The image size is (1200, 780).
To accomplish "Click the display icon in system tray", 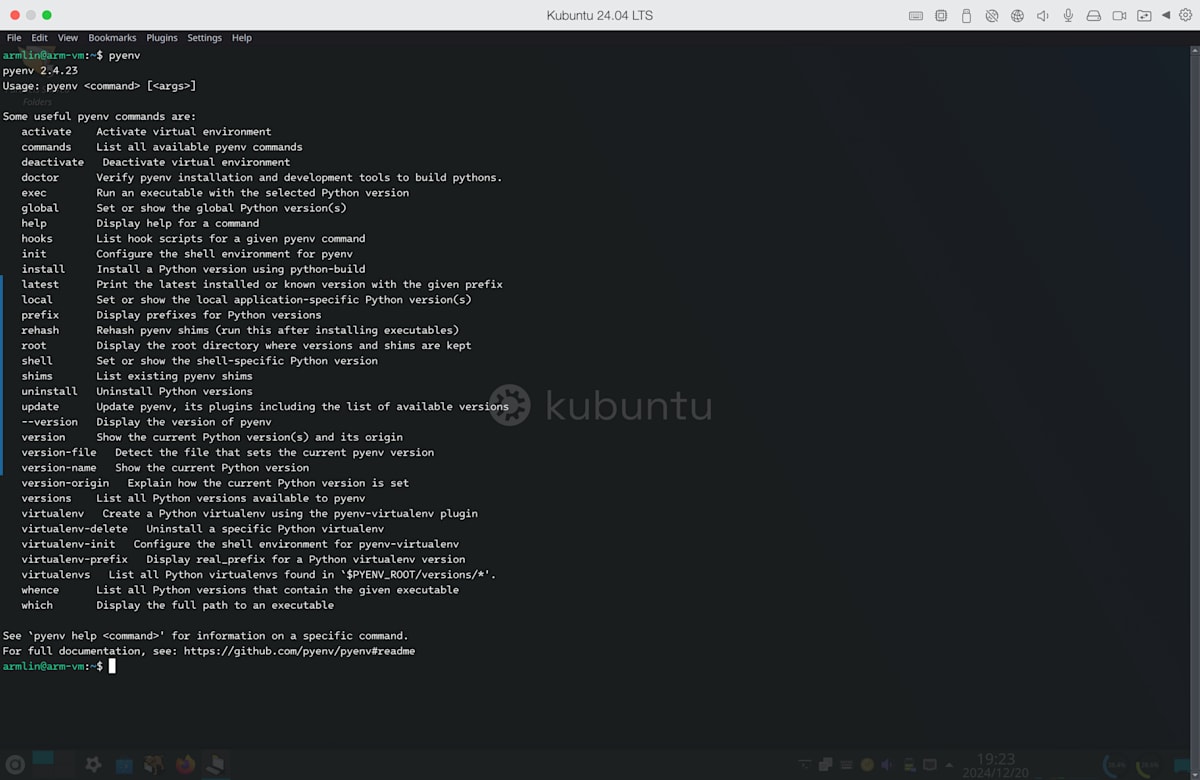I will point(929,764).
